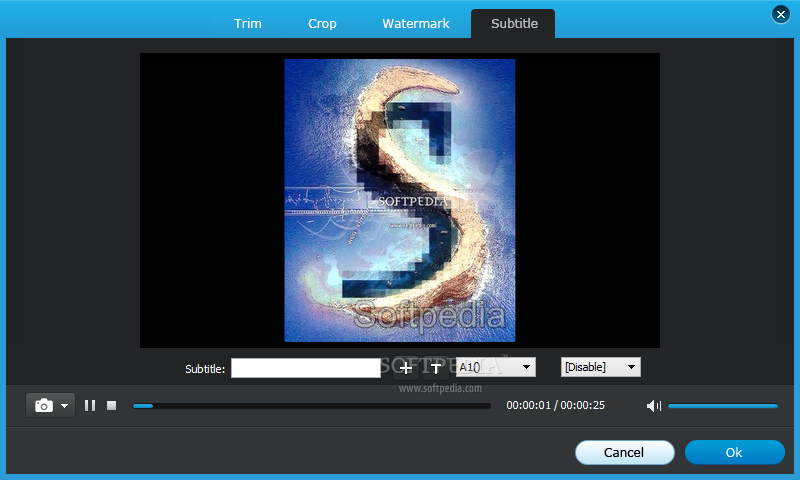Image resolution: width=800 pixels, height=480 pixels.
Task: Open the Crop tab
Action: pos(322,23)
